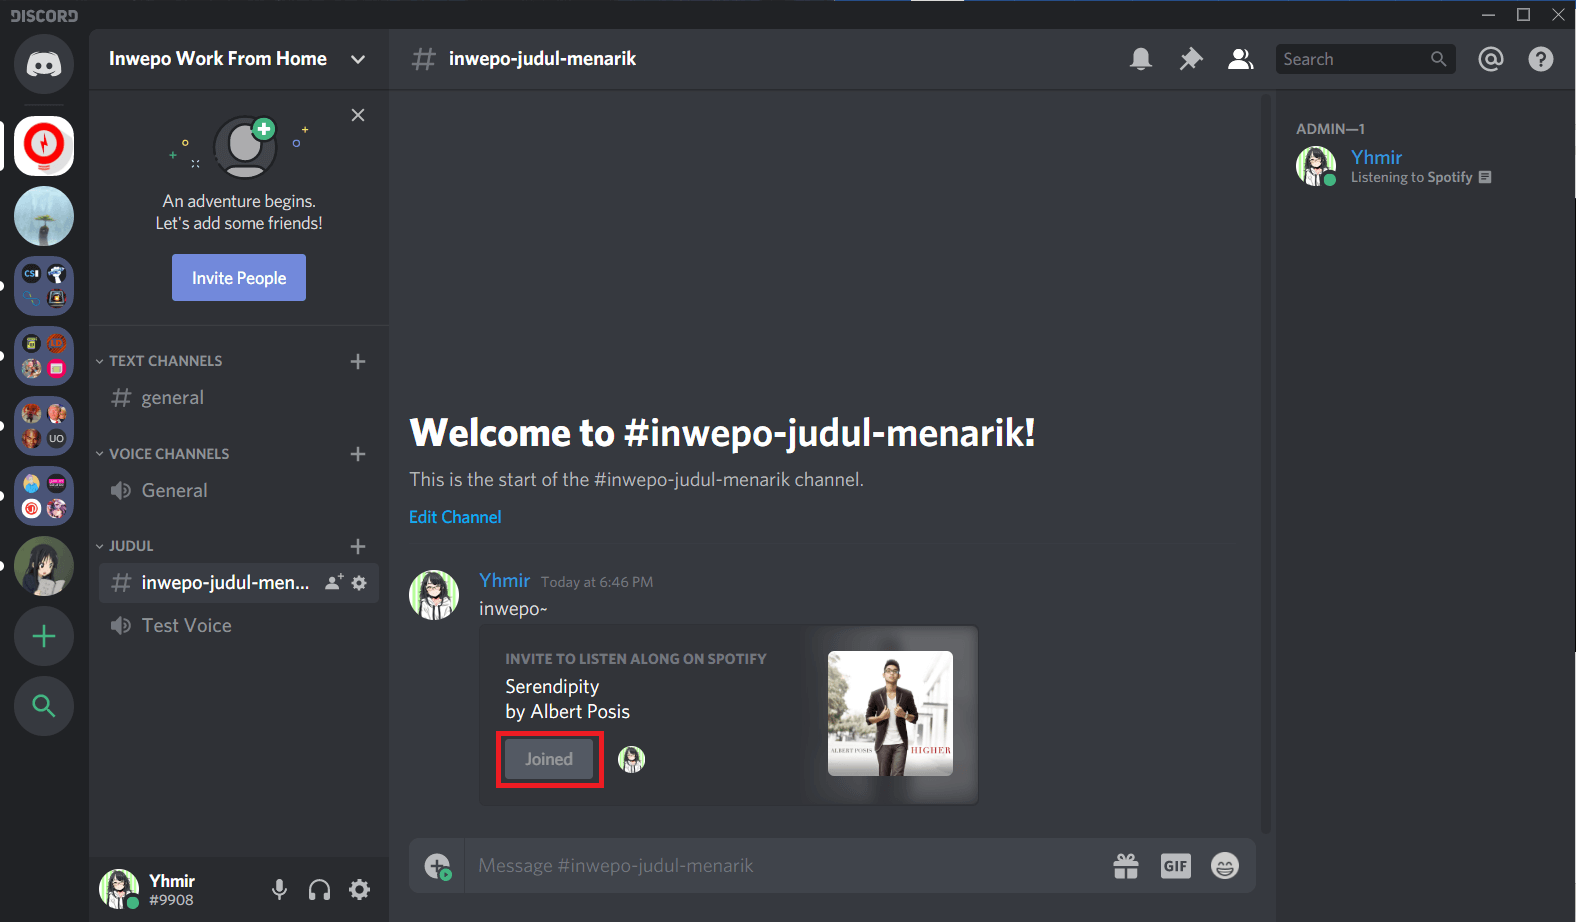
Task: Show pinned messages
Action: (1191, 59)
